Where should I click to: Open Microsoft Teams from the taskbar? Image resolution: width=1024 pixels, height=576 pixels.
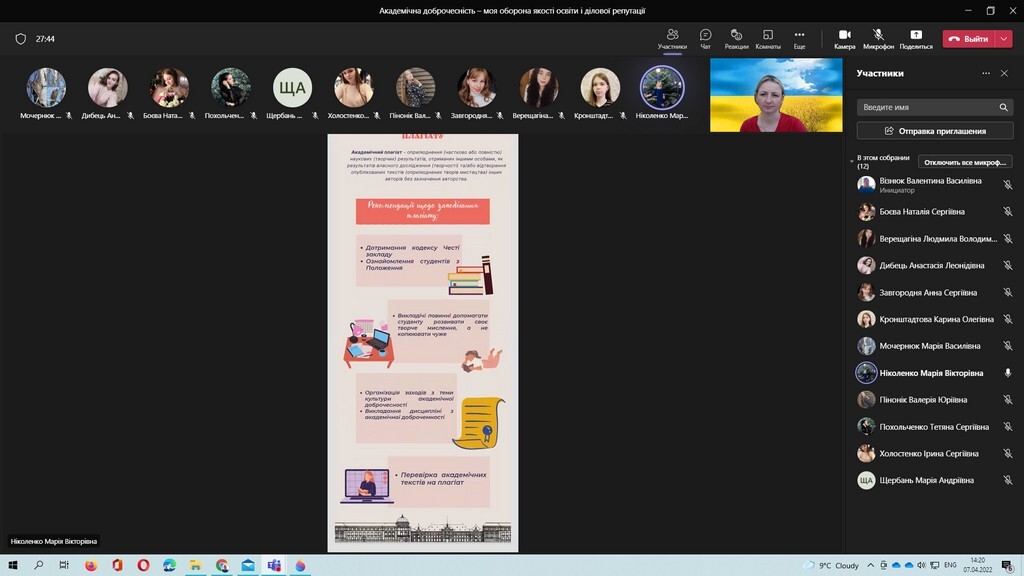(x=273, y=565)
